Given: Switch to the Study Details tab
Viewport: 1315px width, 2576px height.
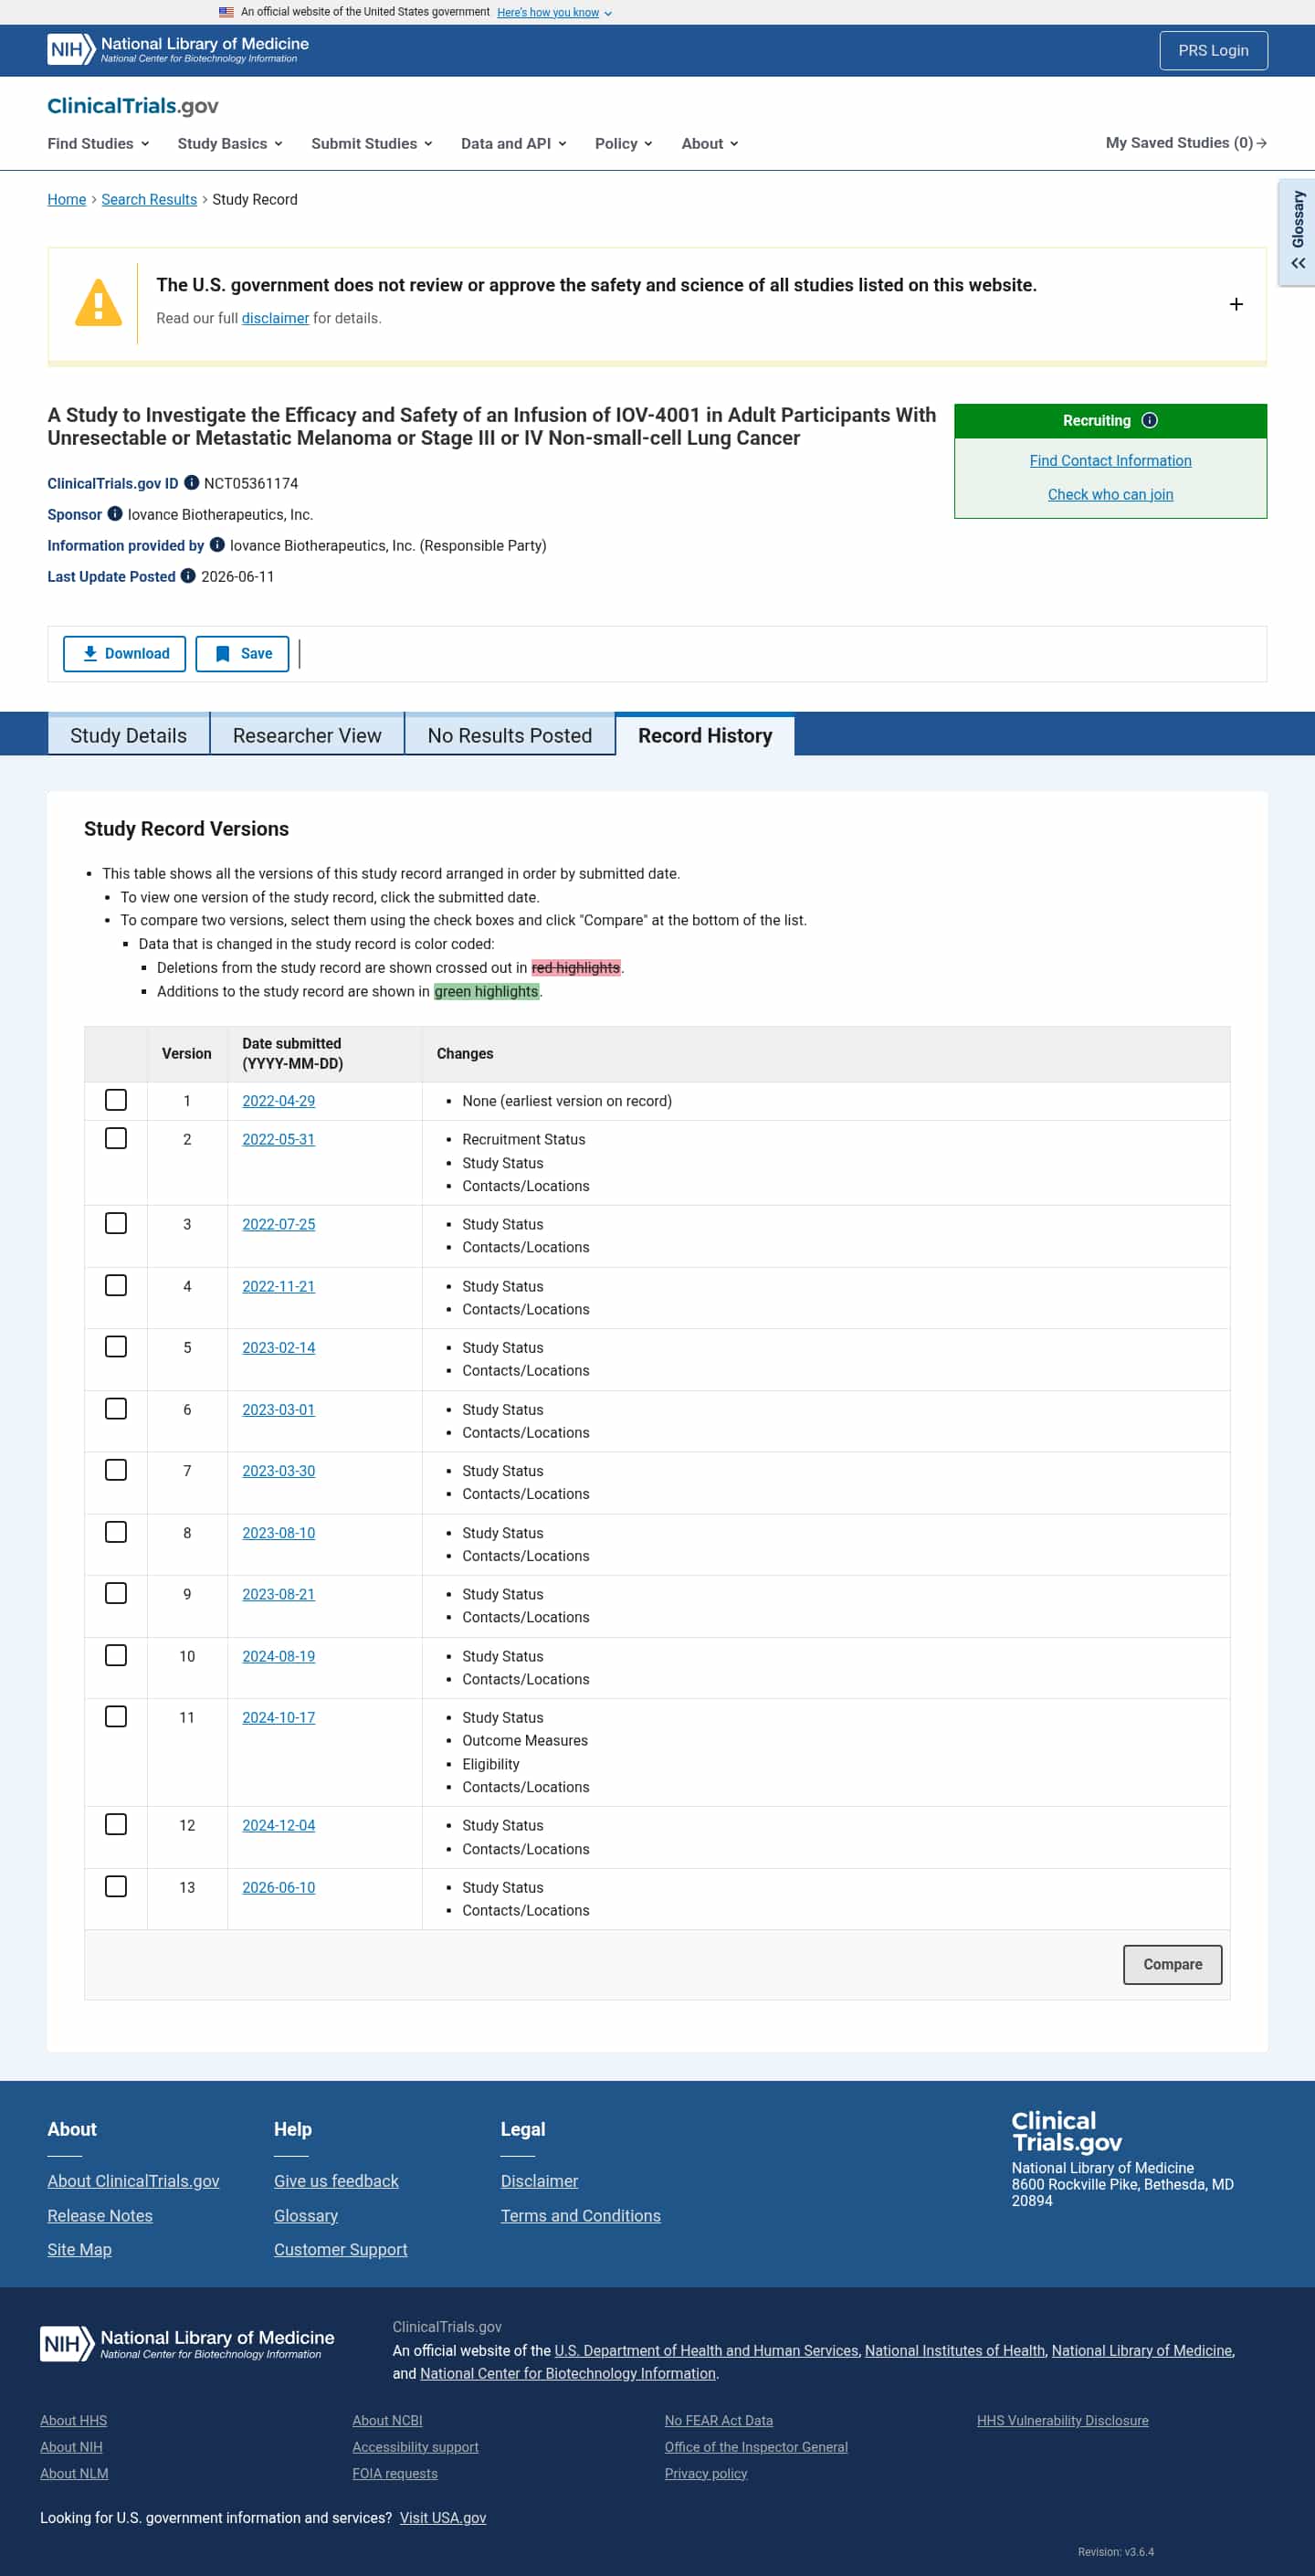Looking at the screenshot, I should pos(129,735).
